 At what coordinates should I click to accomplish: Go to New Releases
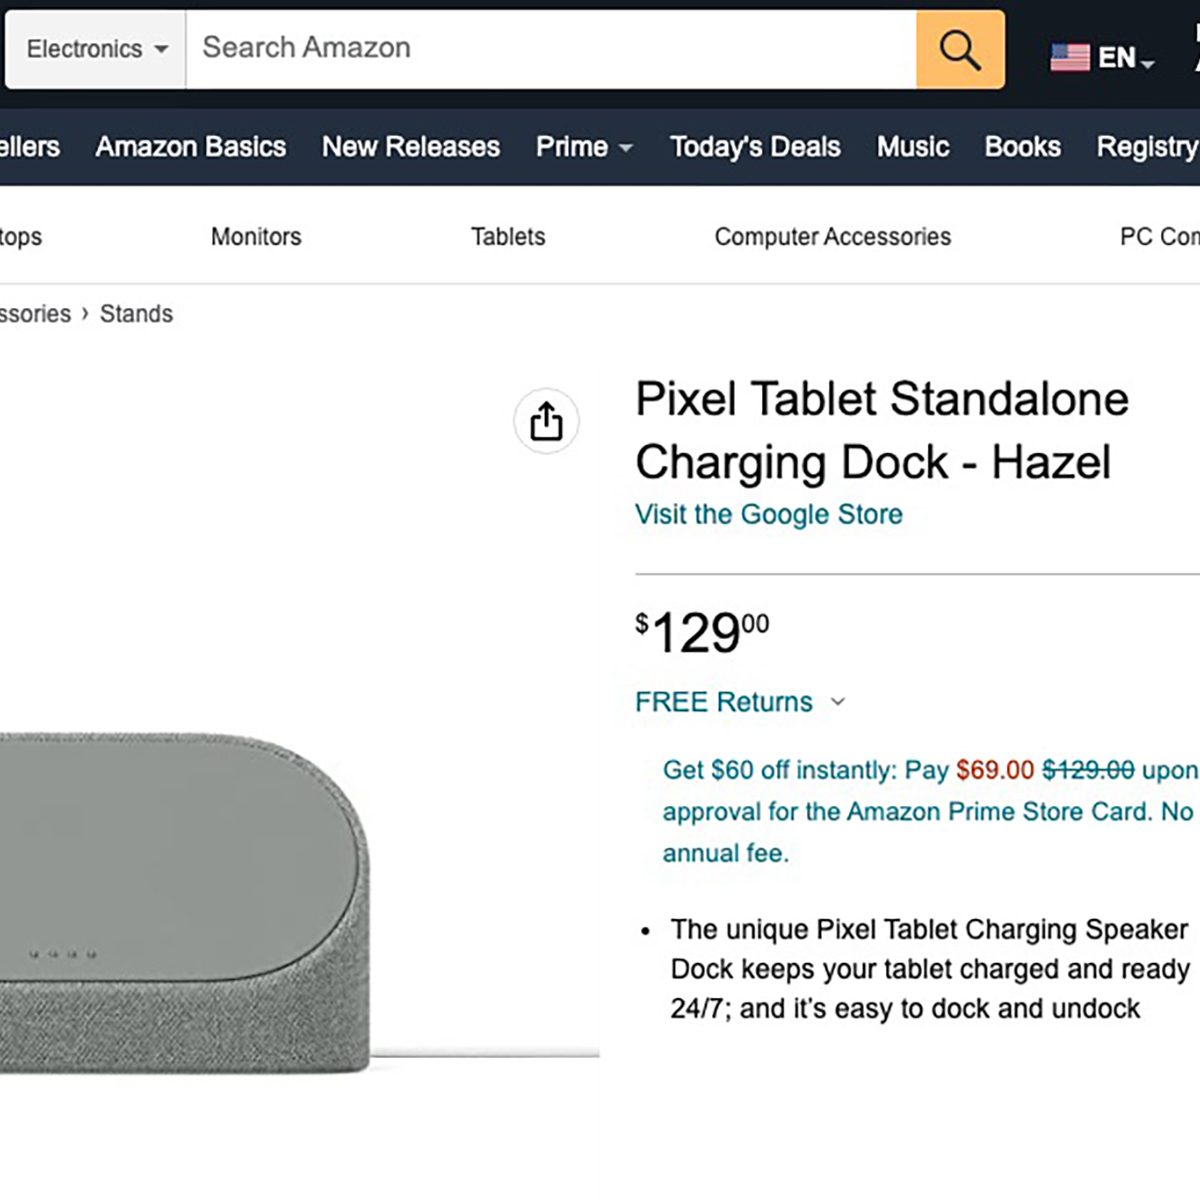click(x=411, y=147)
